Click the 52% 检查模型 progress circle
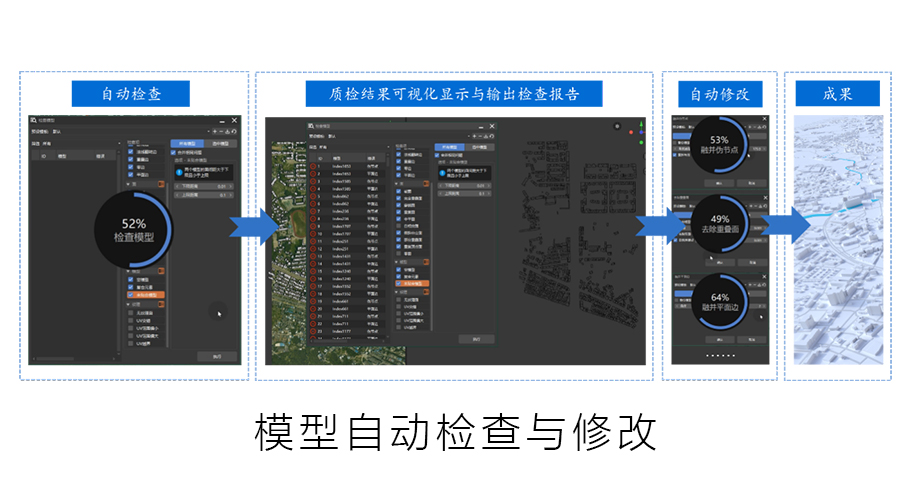The width and height of the screenshot is (911, 494). coord(133,234)
